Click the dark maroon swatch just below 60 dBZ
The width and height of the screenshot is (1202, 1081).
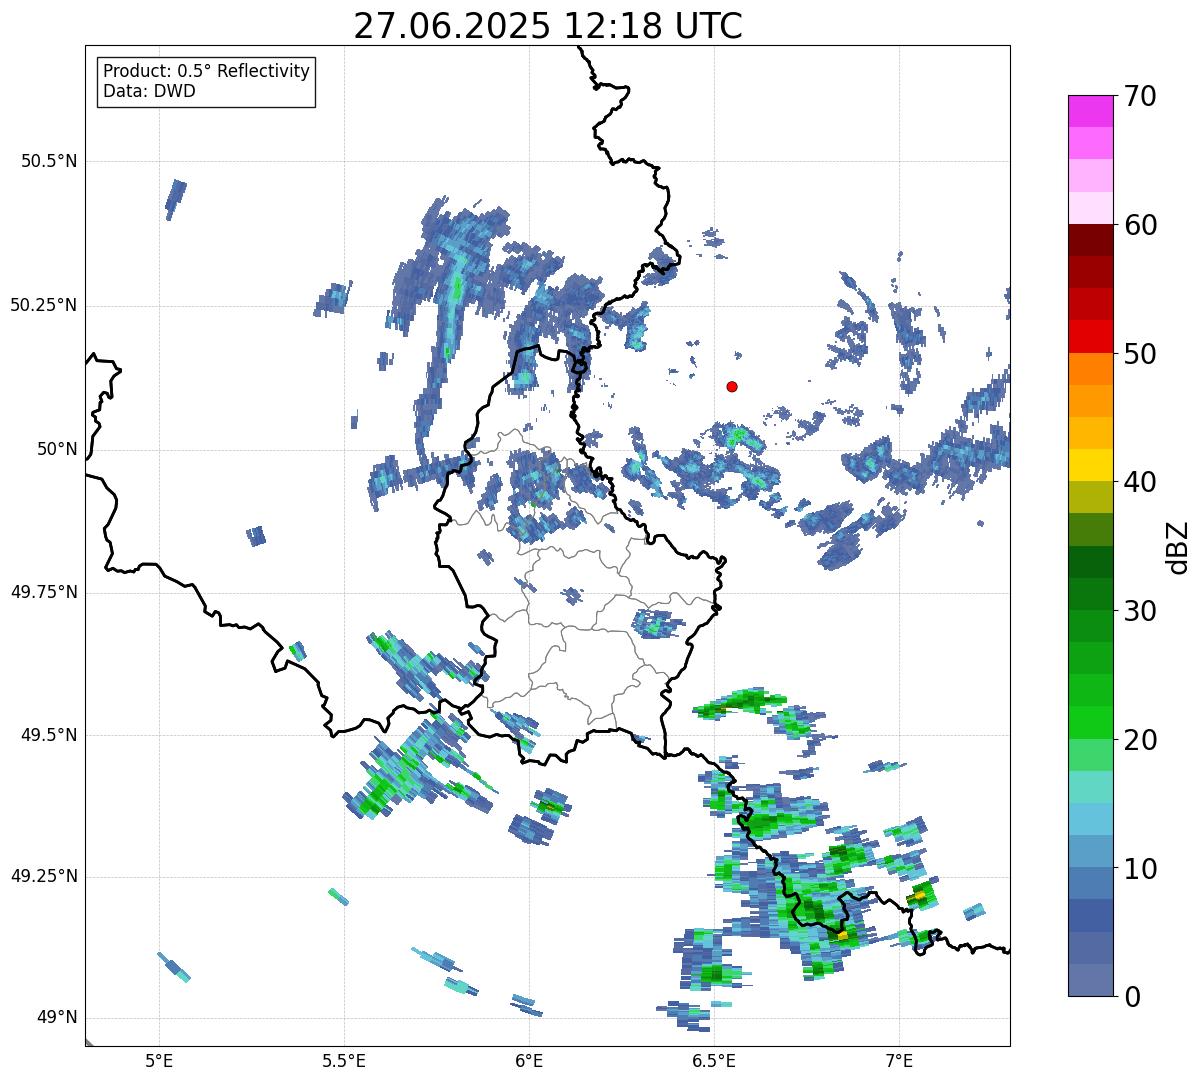[1090, 240]
